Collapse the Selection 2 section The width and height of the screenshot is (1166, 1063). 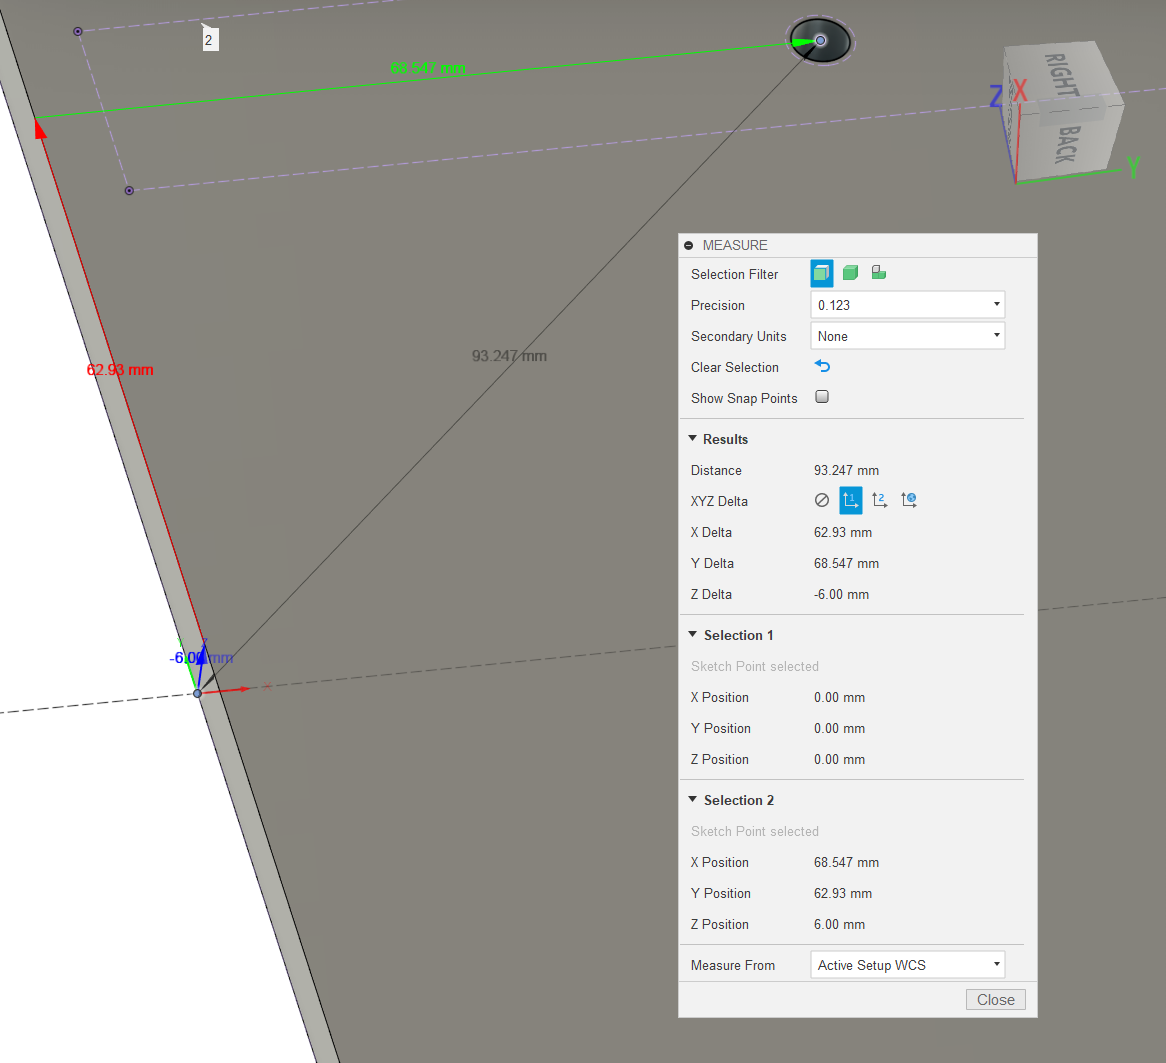tap(692, 800)
